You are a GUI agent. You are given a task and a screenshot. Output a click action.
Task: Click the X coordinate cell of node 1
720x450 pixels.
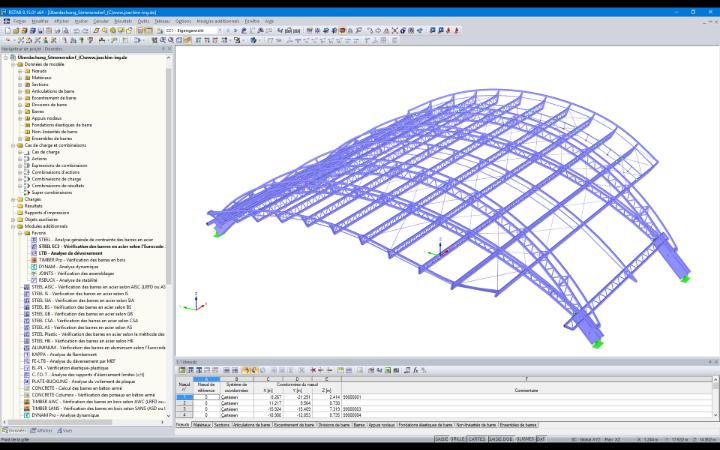267,397
